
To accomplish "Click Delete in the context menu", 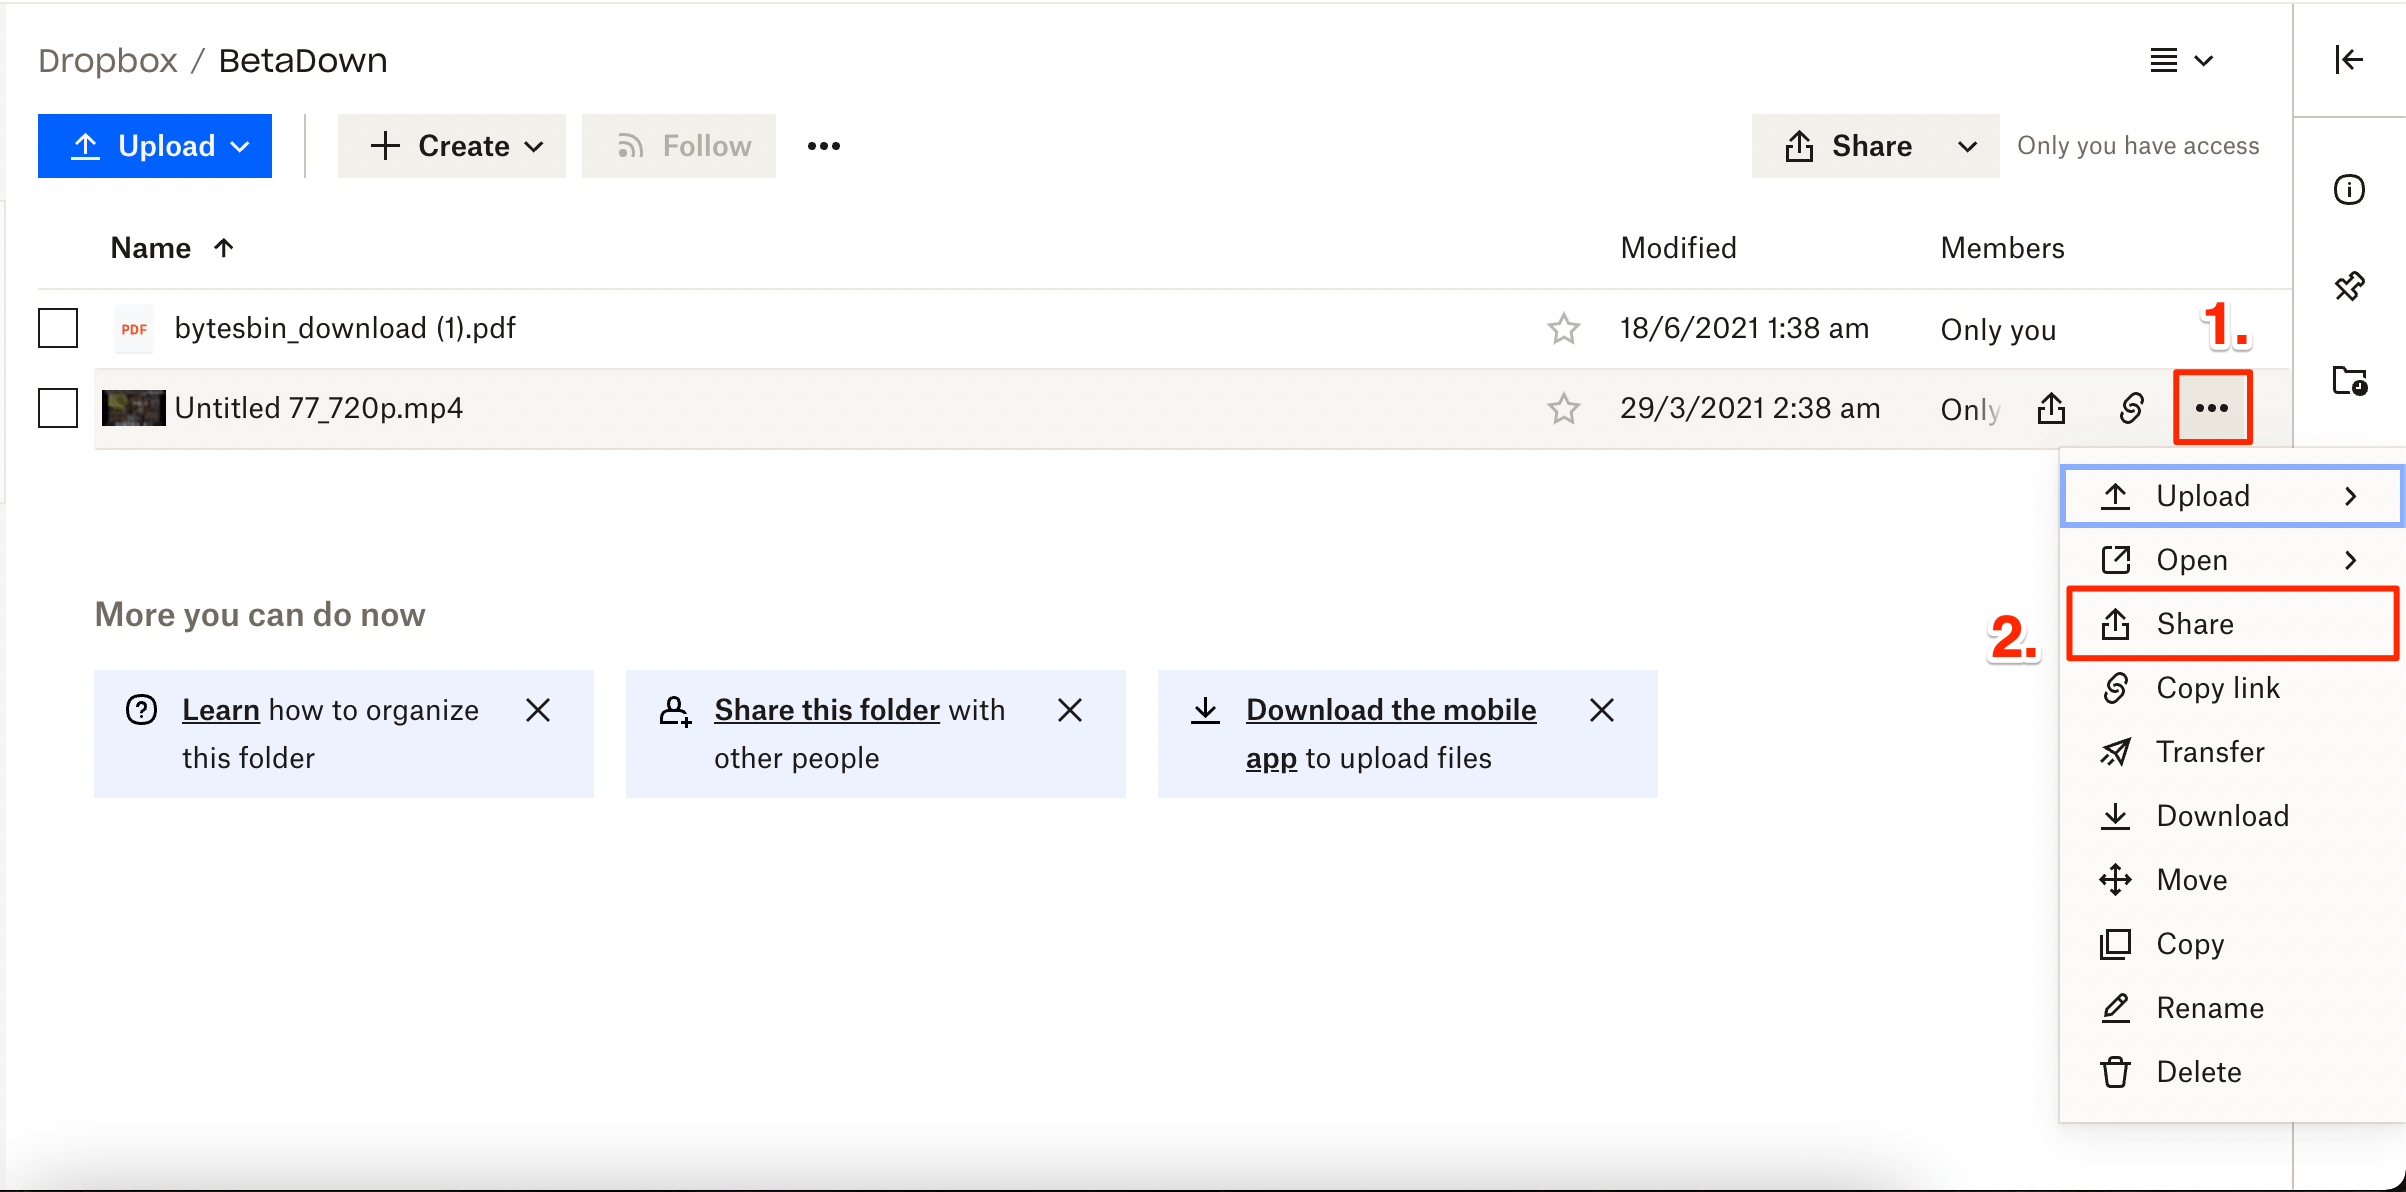I will 2198,1072.
